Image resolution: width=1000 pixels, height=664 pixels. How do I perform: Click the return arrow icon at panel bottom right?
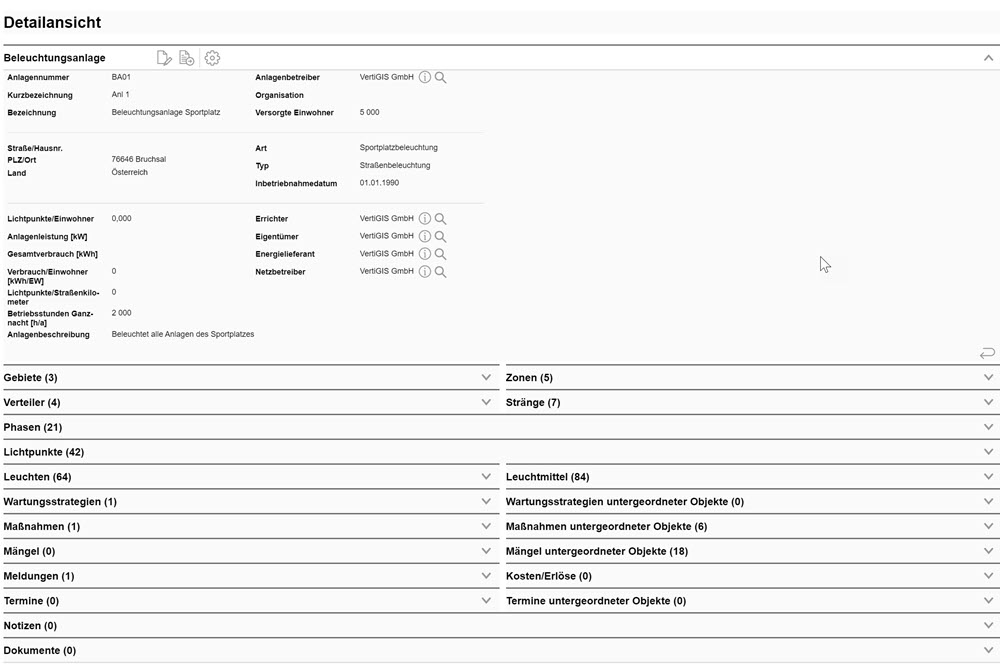click(987, 353)
